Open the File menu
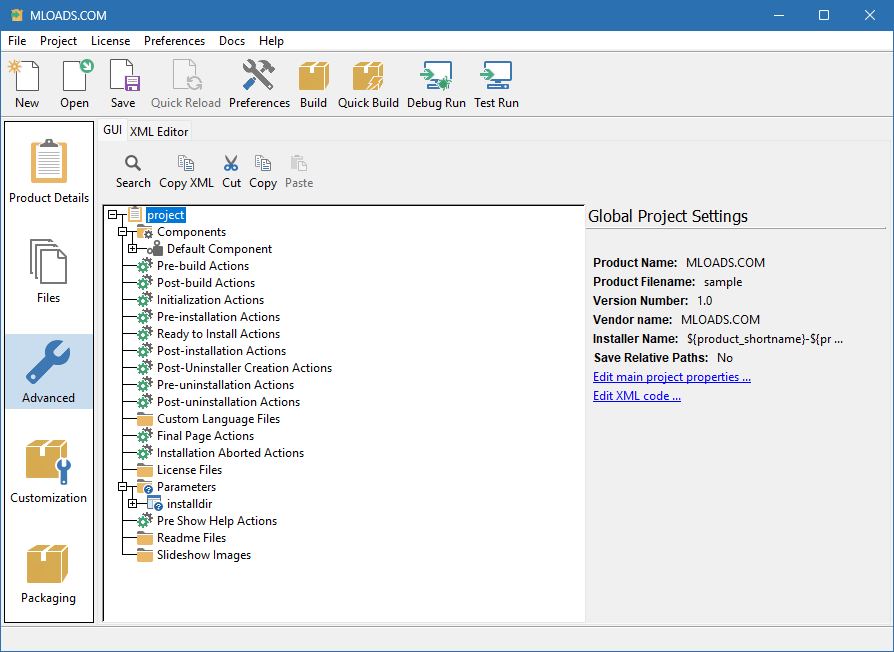The image size is (894, 652). tap(17, 41)
